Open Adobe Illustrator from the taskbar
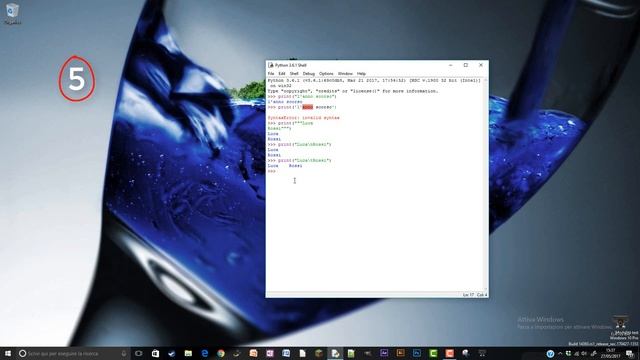The height and width of the screenshot is (360, 640). 400,353
